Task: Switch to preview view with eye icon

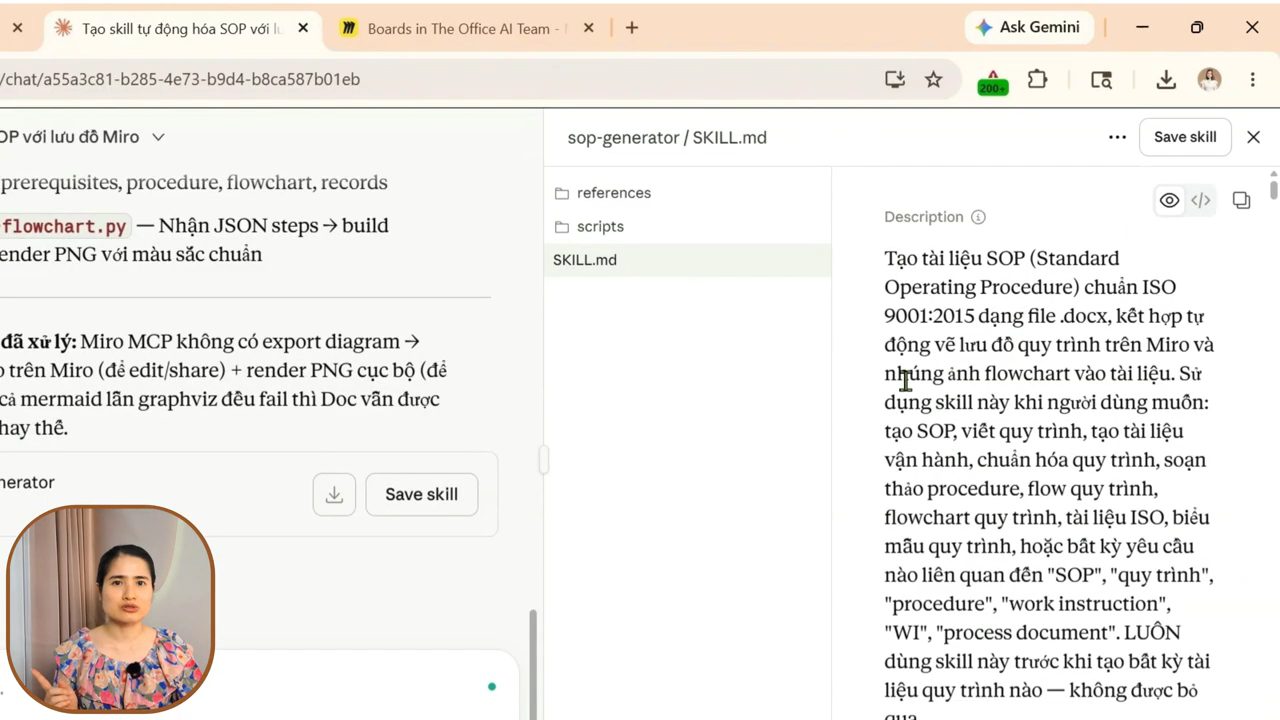Action: click(1169, 201)
